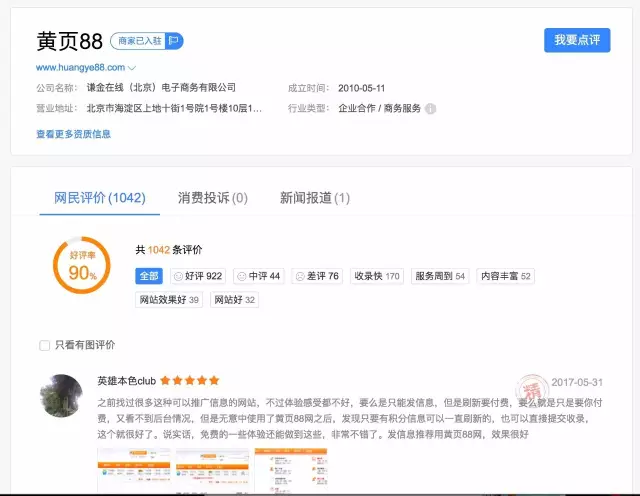Select the 全部 reviews filter
Image resolution: width=640 pixels, height=496 pixels.
coord(149,276)
